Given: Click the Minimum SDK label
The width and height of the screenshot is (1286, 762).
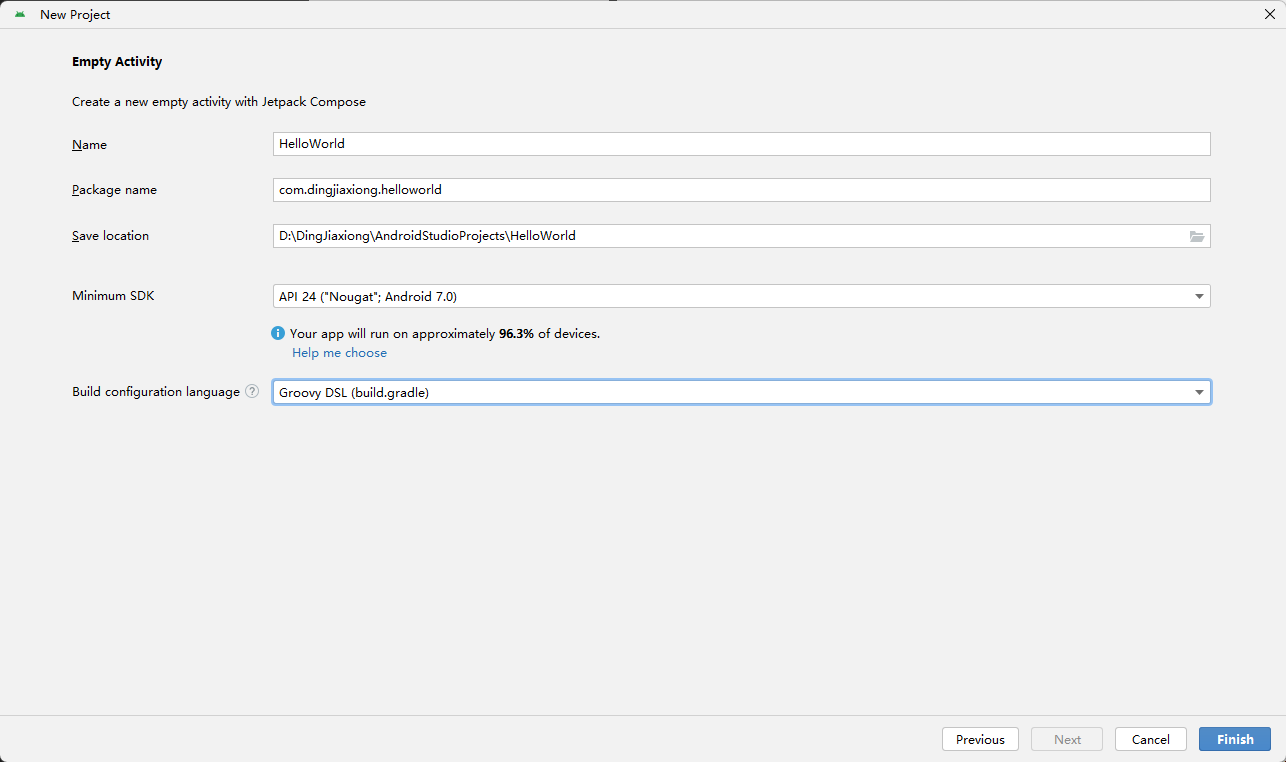Looking at the screenshot, I should click(113, 296).
